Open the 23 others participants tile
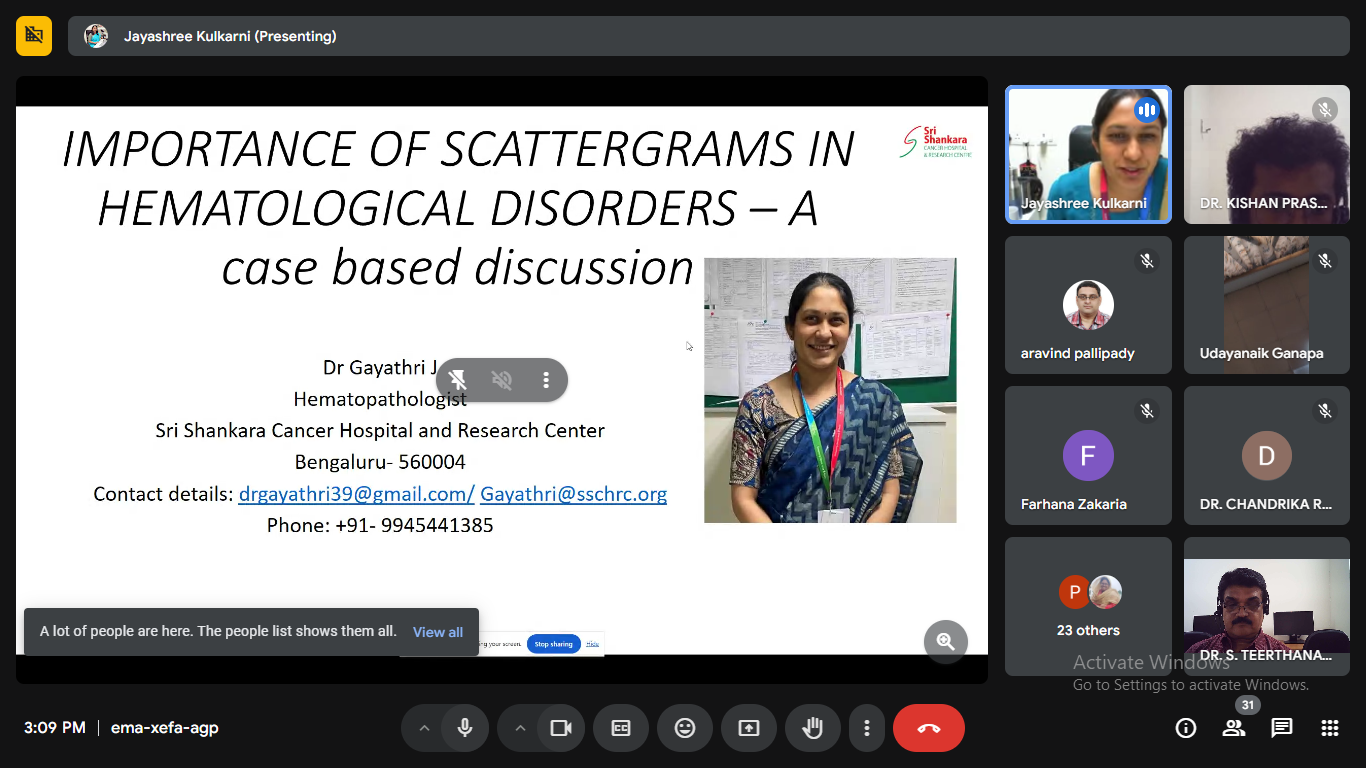Screen dimensions: 1366x768 pyautogui.click(x=1088, y=606)
